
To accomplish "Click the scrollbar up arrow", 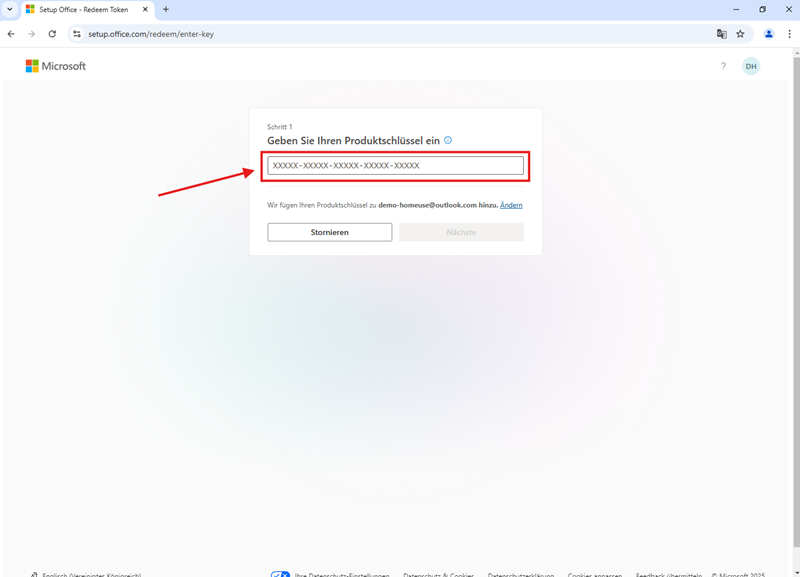I will tap(796, 53).
